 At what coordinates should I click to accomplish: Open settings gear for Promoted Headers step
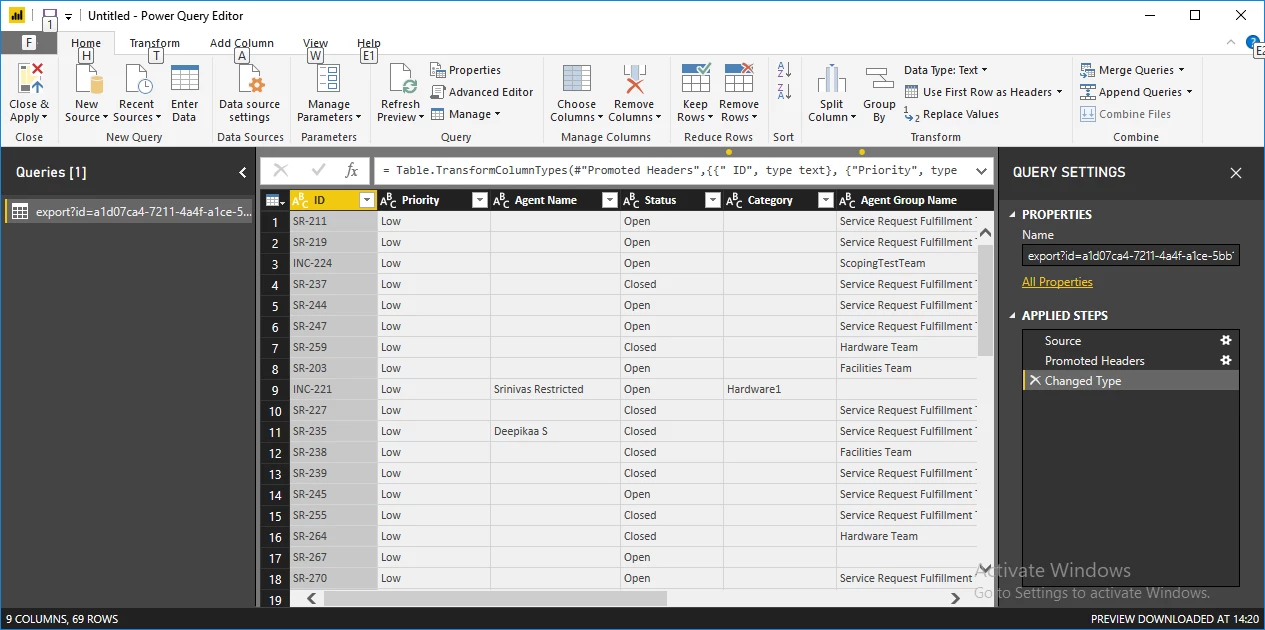[1226, 360]
